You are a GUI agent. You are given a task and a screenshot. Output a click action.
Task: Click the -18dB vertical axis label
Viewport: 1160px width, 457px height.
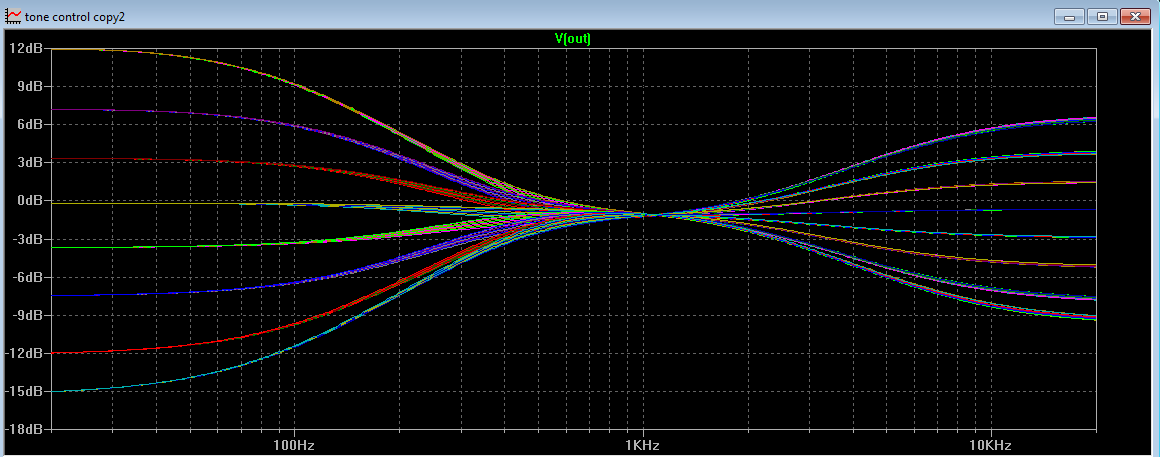[x=25, y=430]
